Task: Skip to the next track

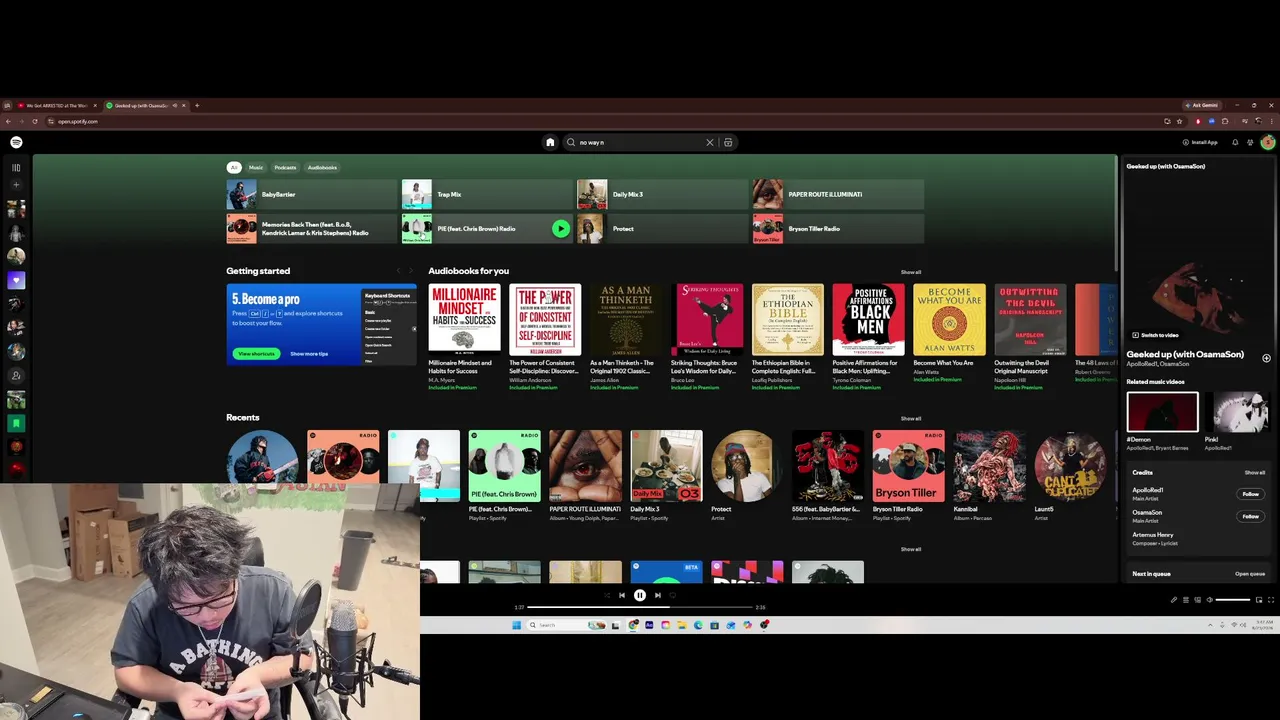Action: 657,595
